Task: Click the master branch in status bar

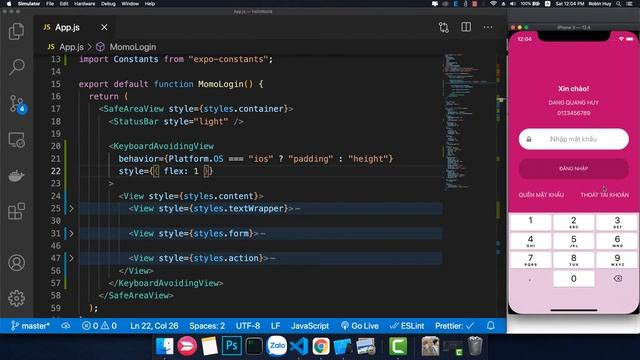Action: 30,326
